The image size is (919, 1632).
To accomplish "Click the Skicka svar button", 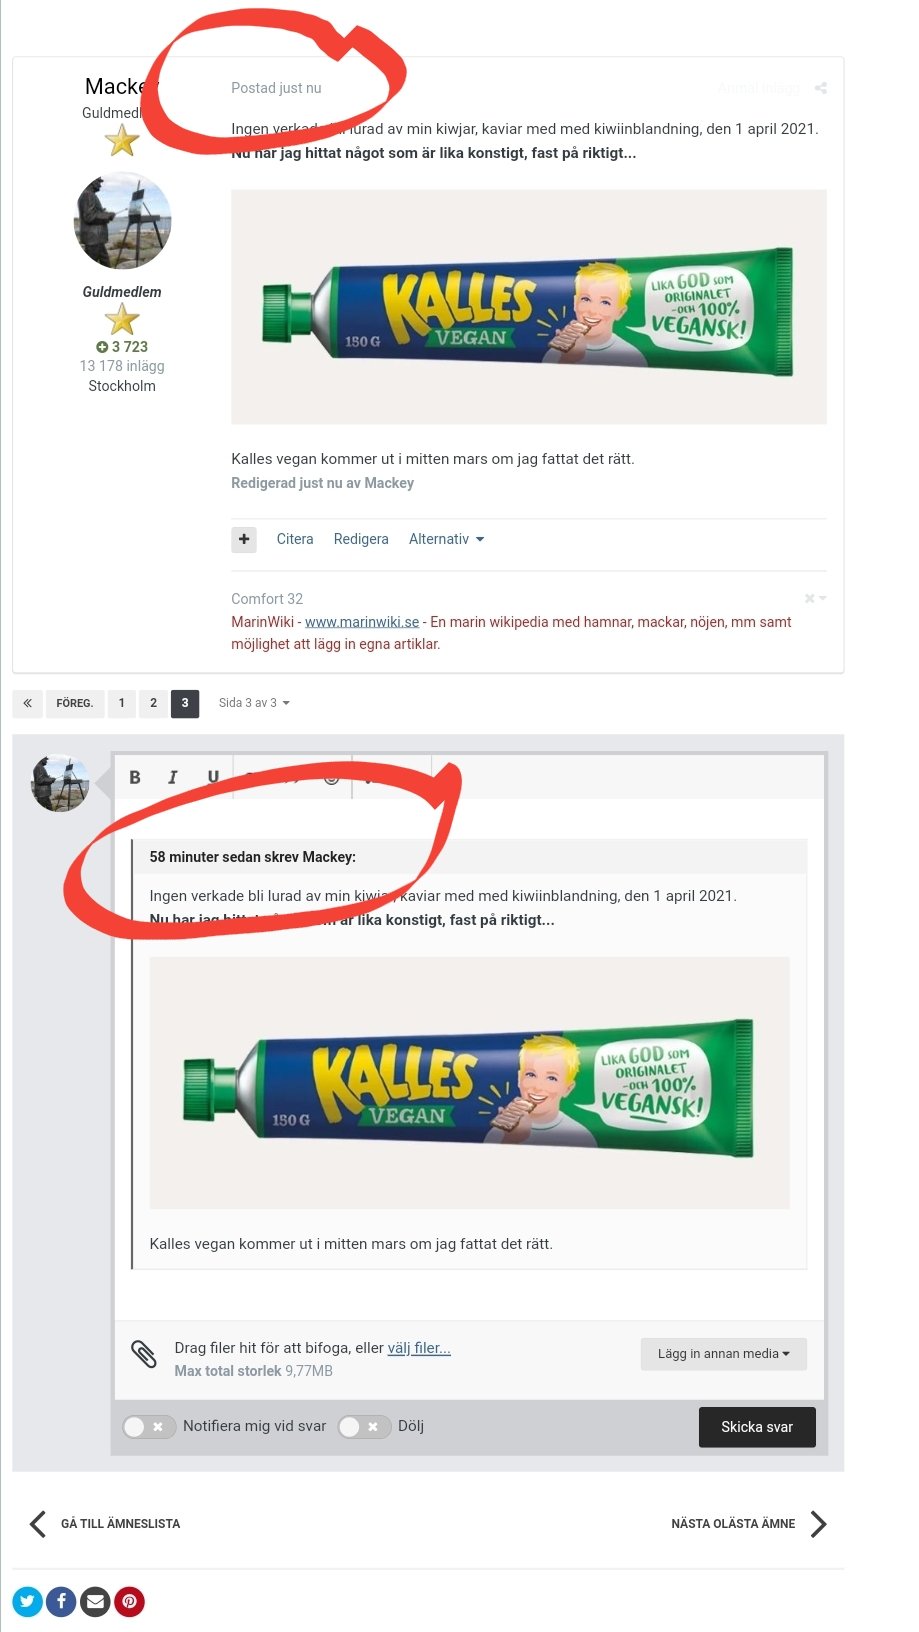I will click(757, 1427).
